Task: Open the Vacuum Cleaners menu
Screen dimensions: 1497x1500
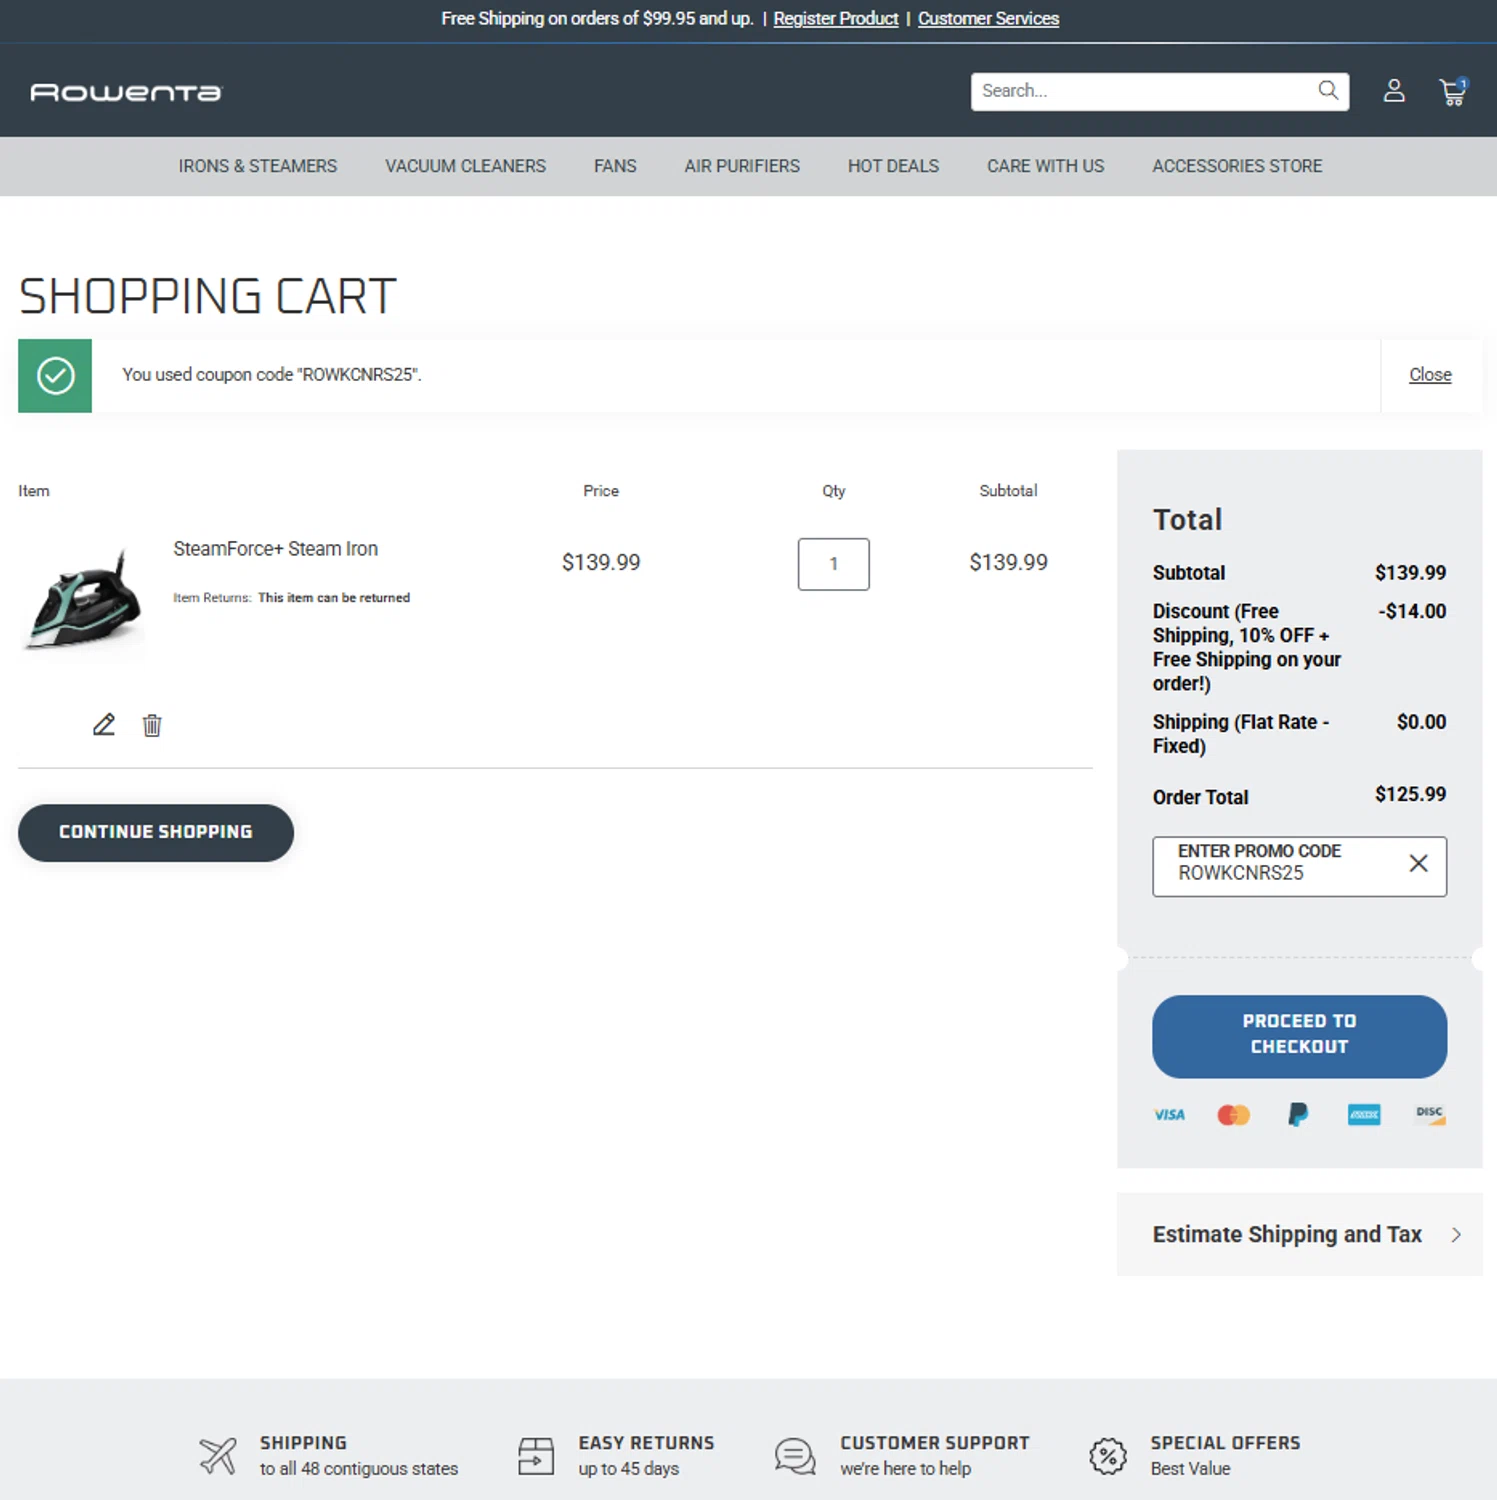Action: coord(466,166)
